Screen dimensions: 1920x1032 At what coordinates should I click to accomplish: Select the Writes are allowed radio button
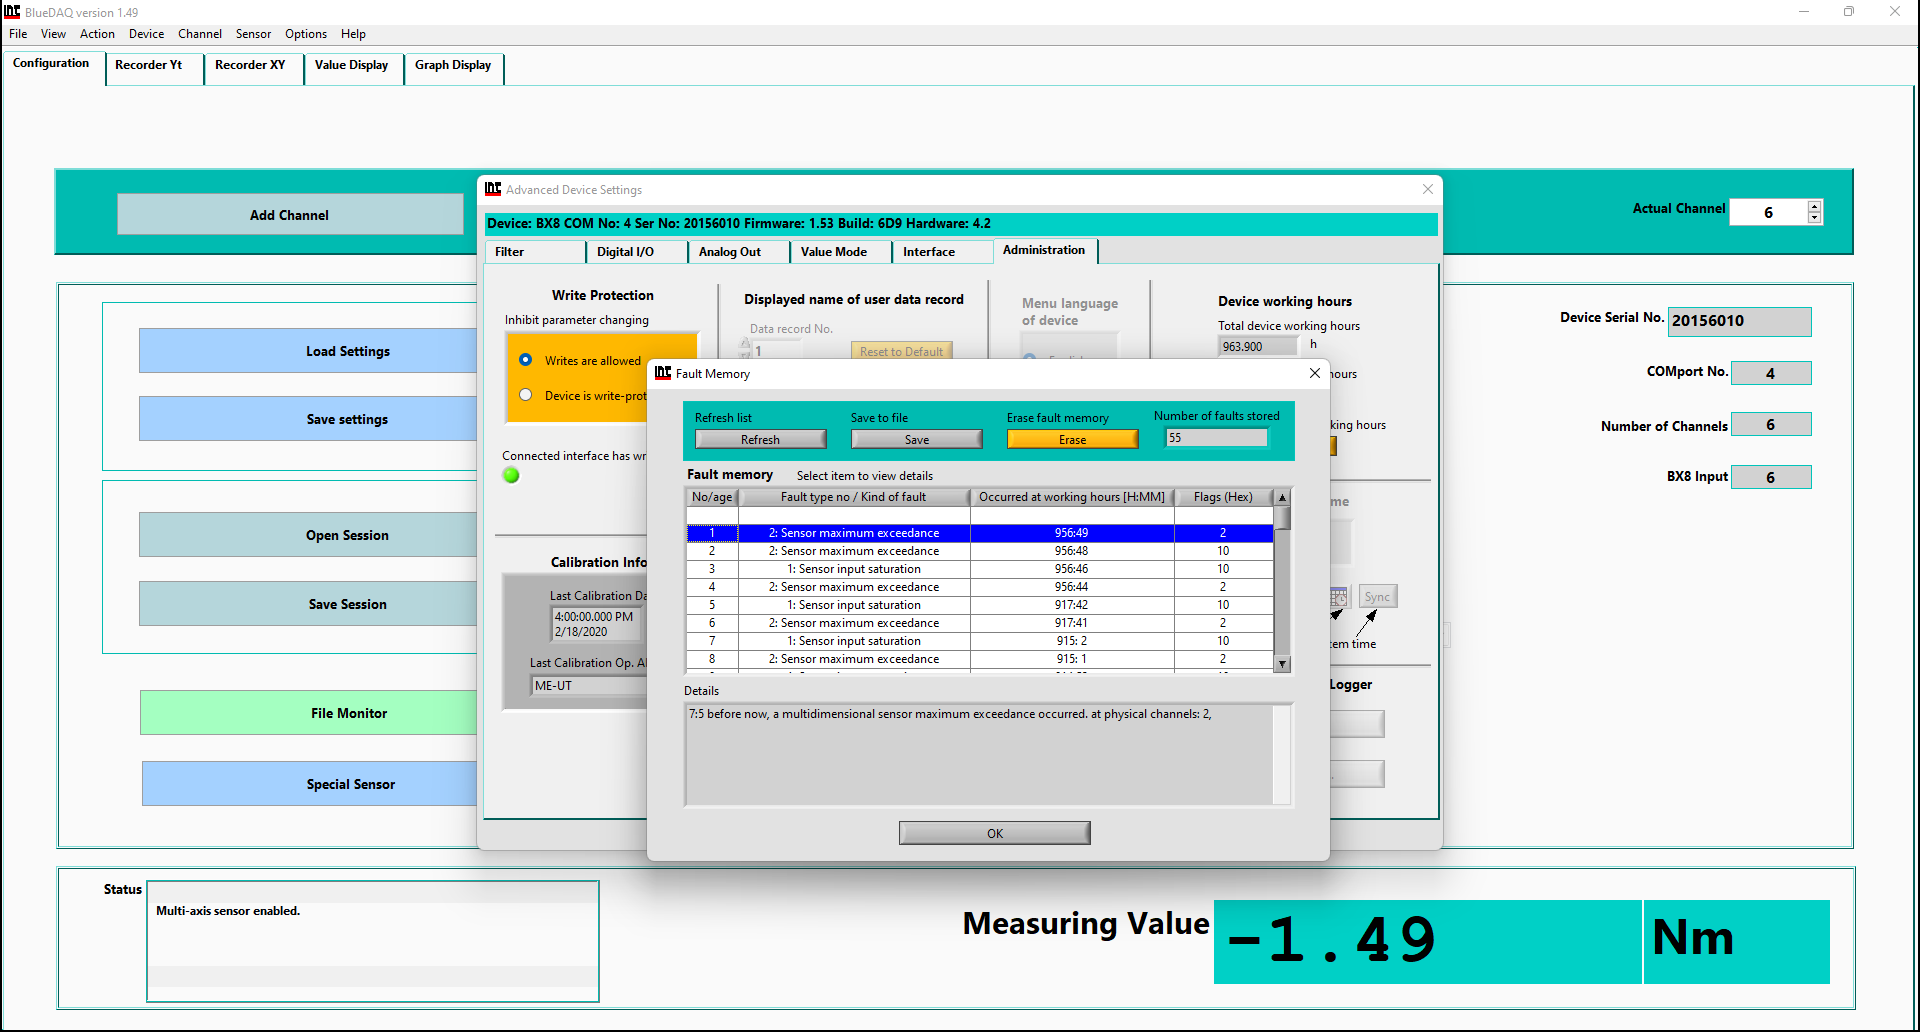[526, 360]
